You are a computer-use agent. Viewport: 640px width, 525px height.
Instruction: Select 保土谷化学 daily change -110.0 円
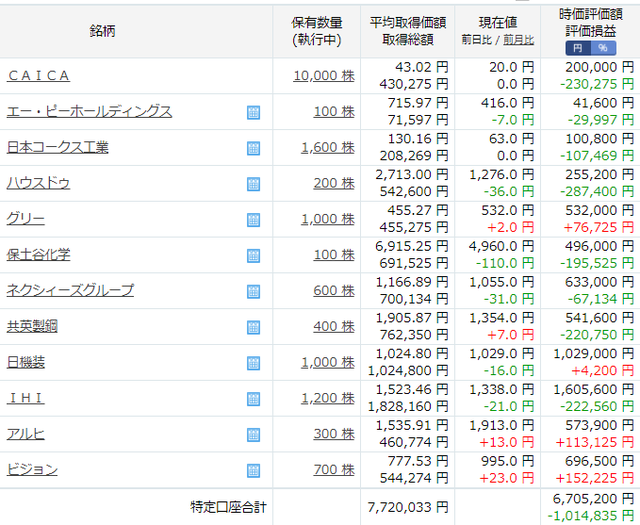click(505, 264)
